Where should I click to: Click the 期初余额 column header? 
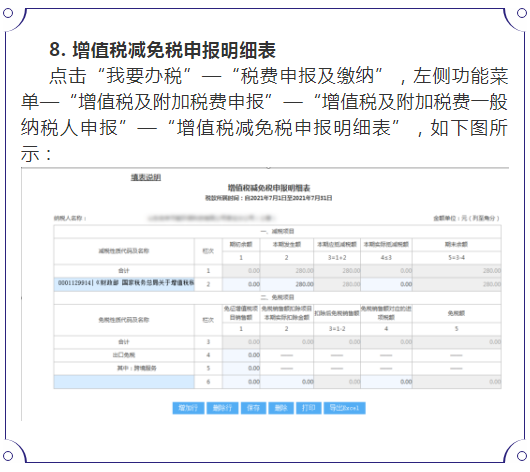click(241, 244)
